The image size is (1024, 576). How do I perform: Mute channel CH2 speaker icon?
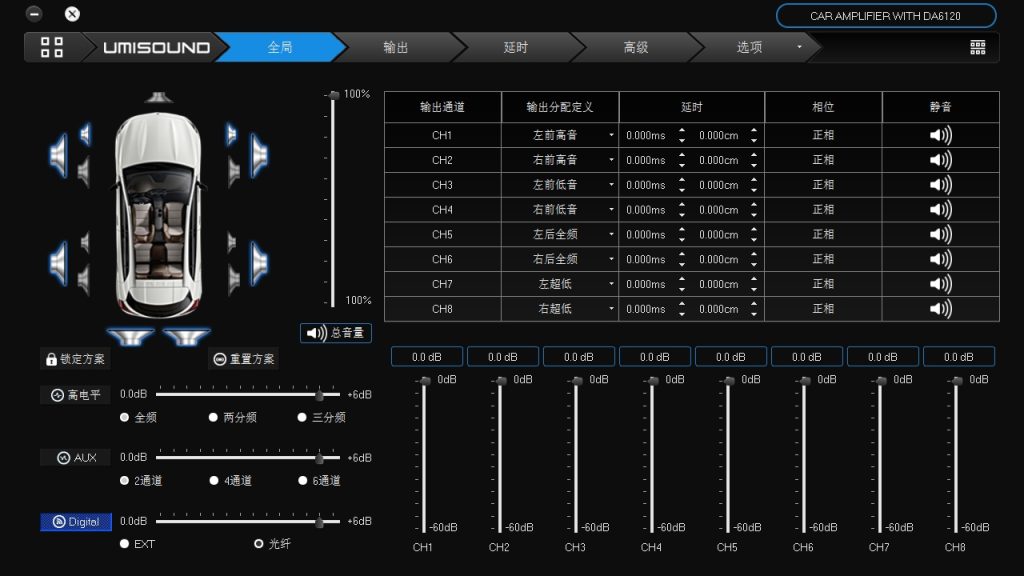click(x=940, y=160)
